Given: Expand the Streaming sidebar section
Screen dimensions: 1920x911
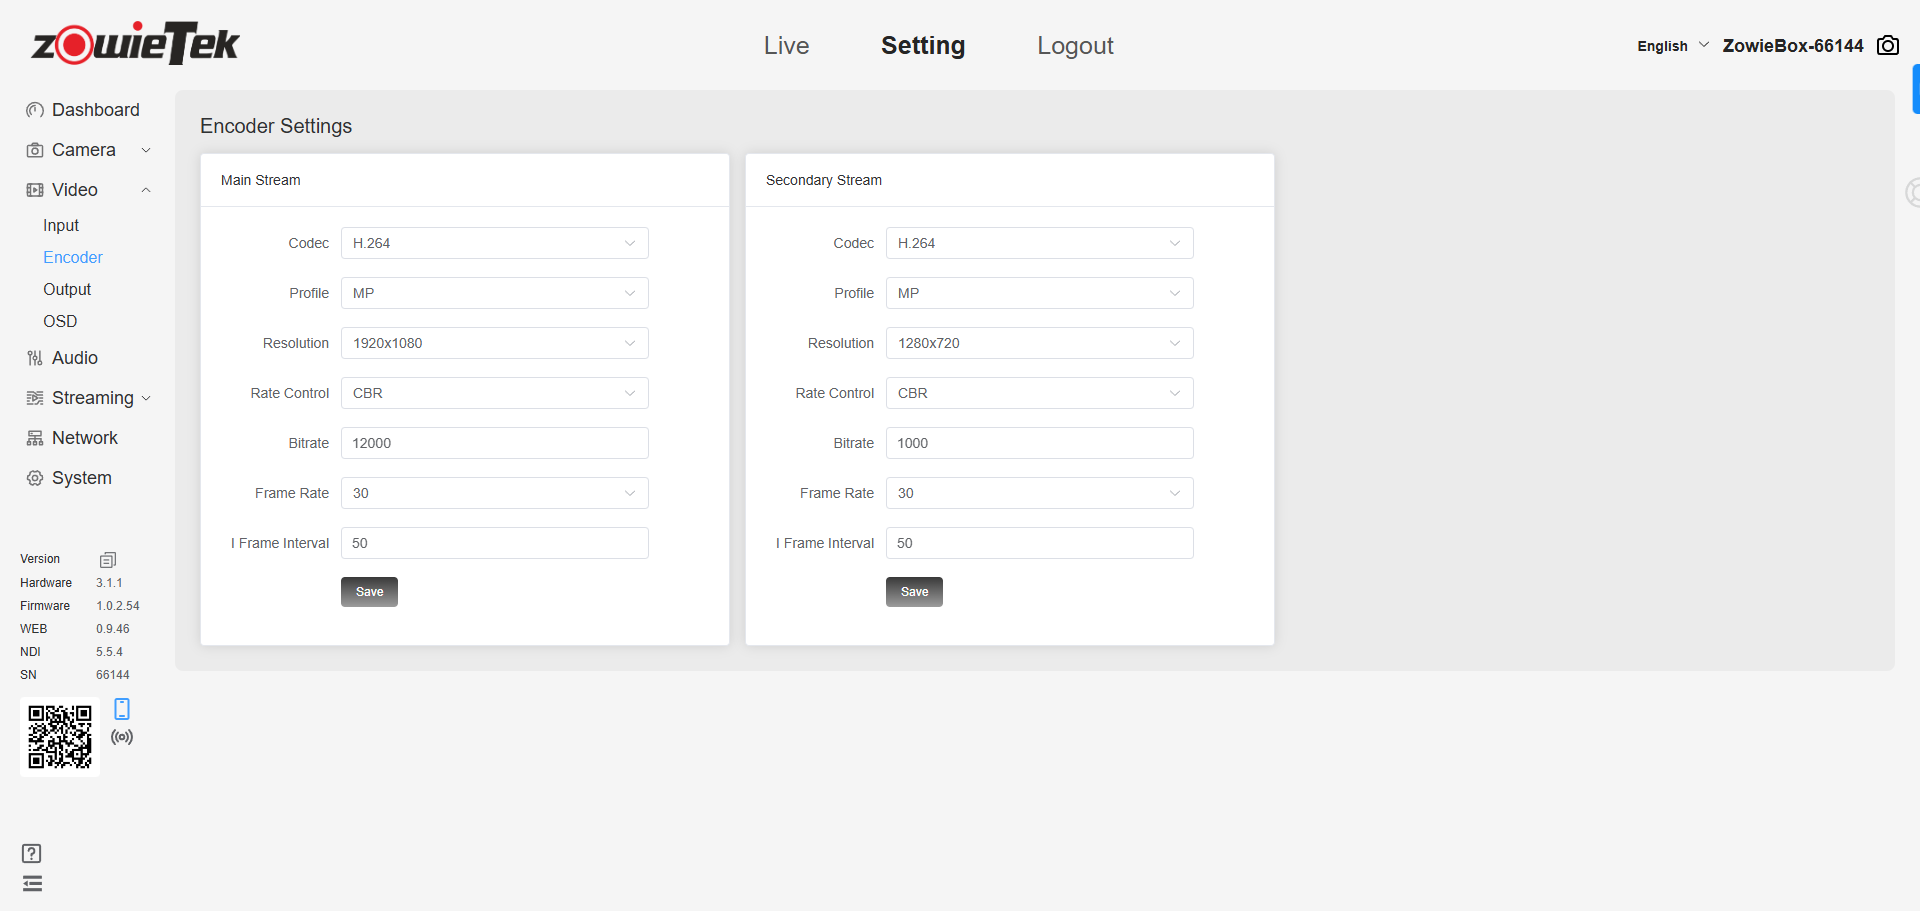Looking at the screenshot, I should [x=88, y=398].
